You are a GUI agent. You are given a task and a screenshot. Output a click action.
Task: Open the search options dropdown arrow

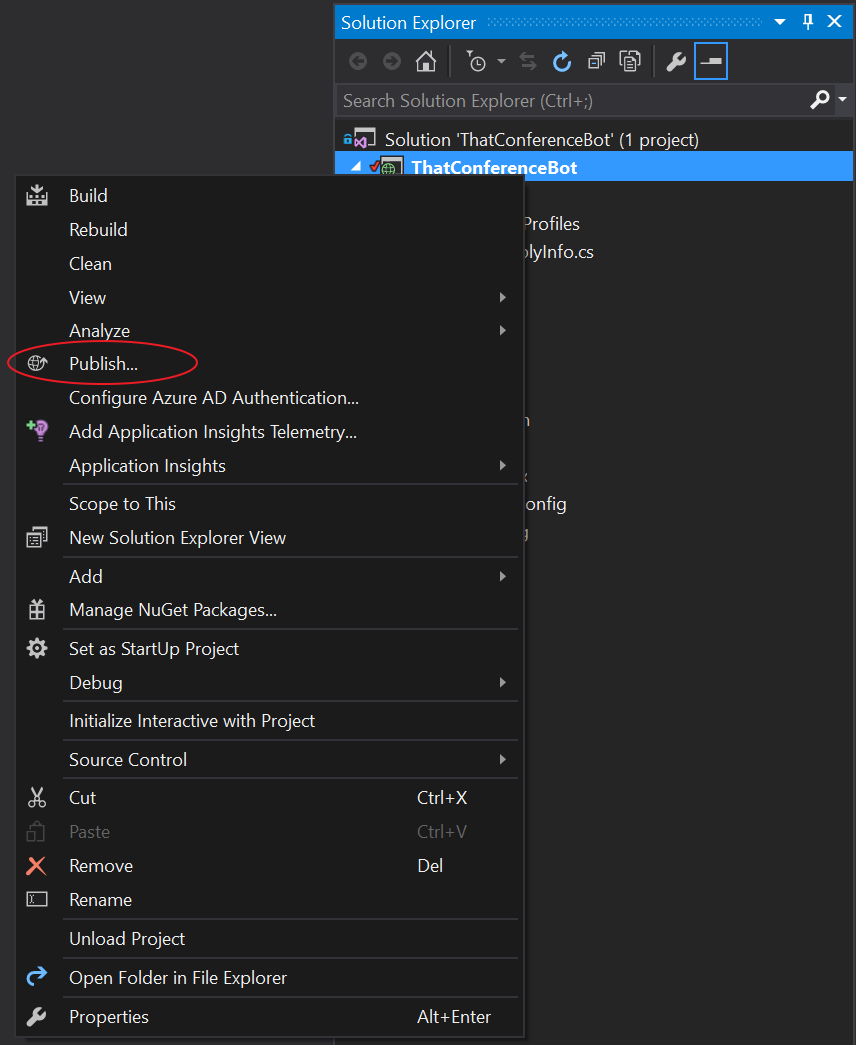[x=843, y=100]
